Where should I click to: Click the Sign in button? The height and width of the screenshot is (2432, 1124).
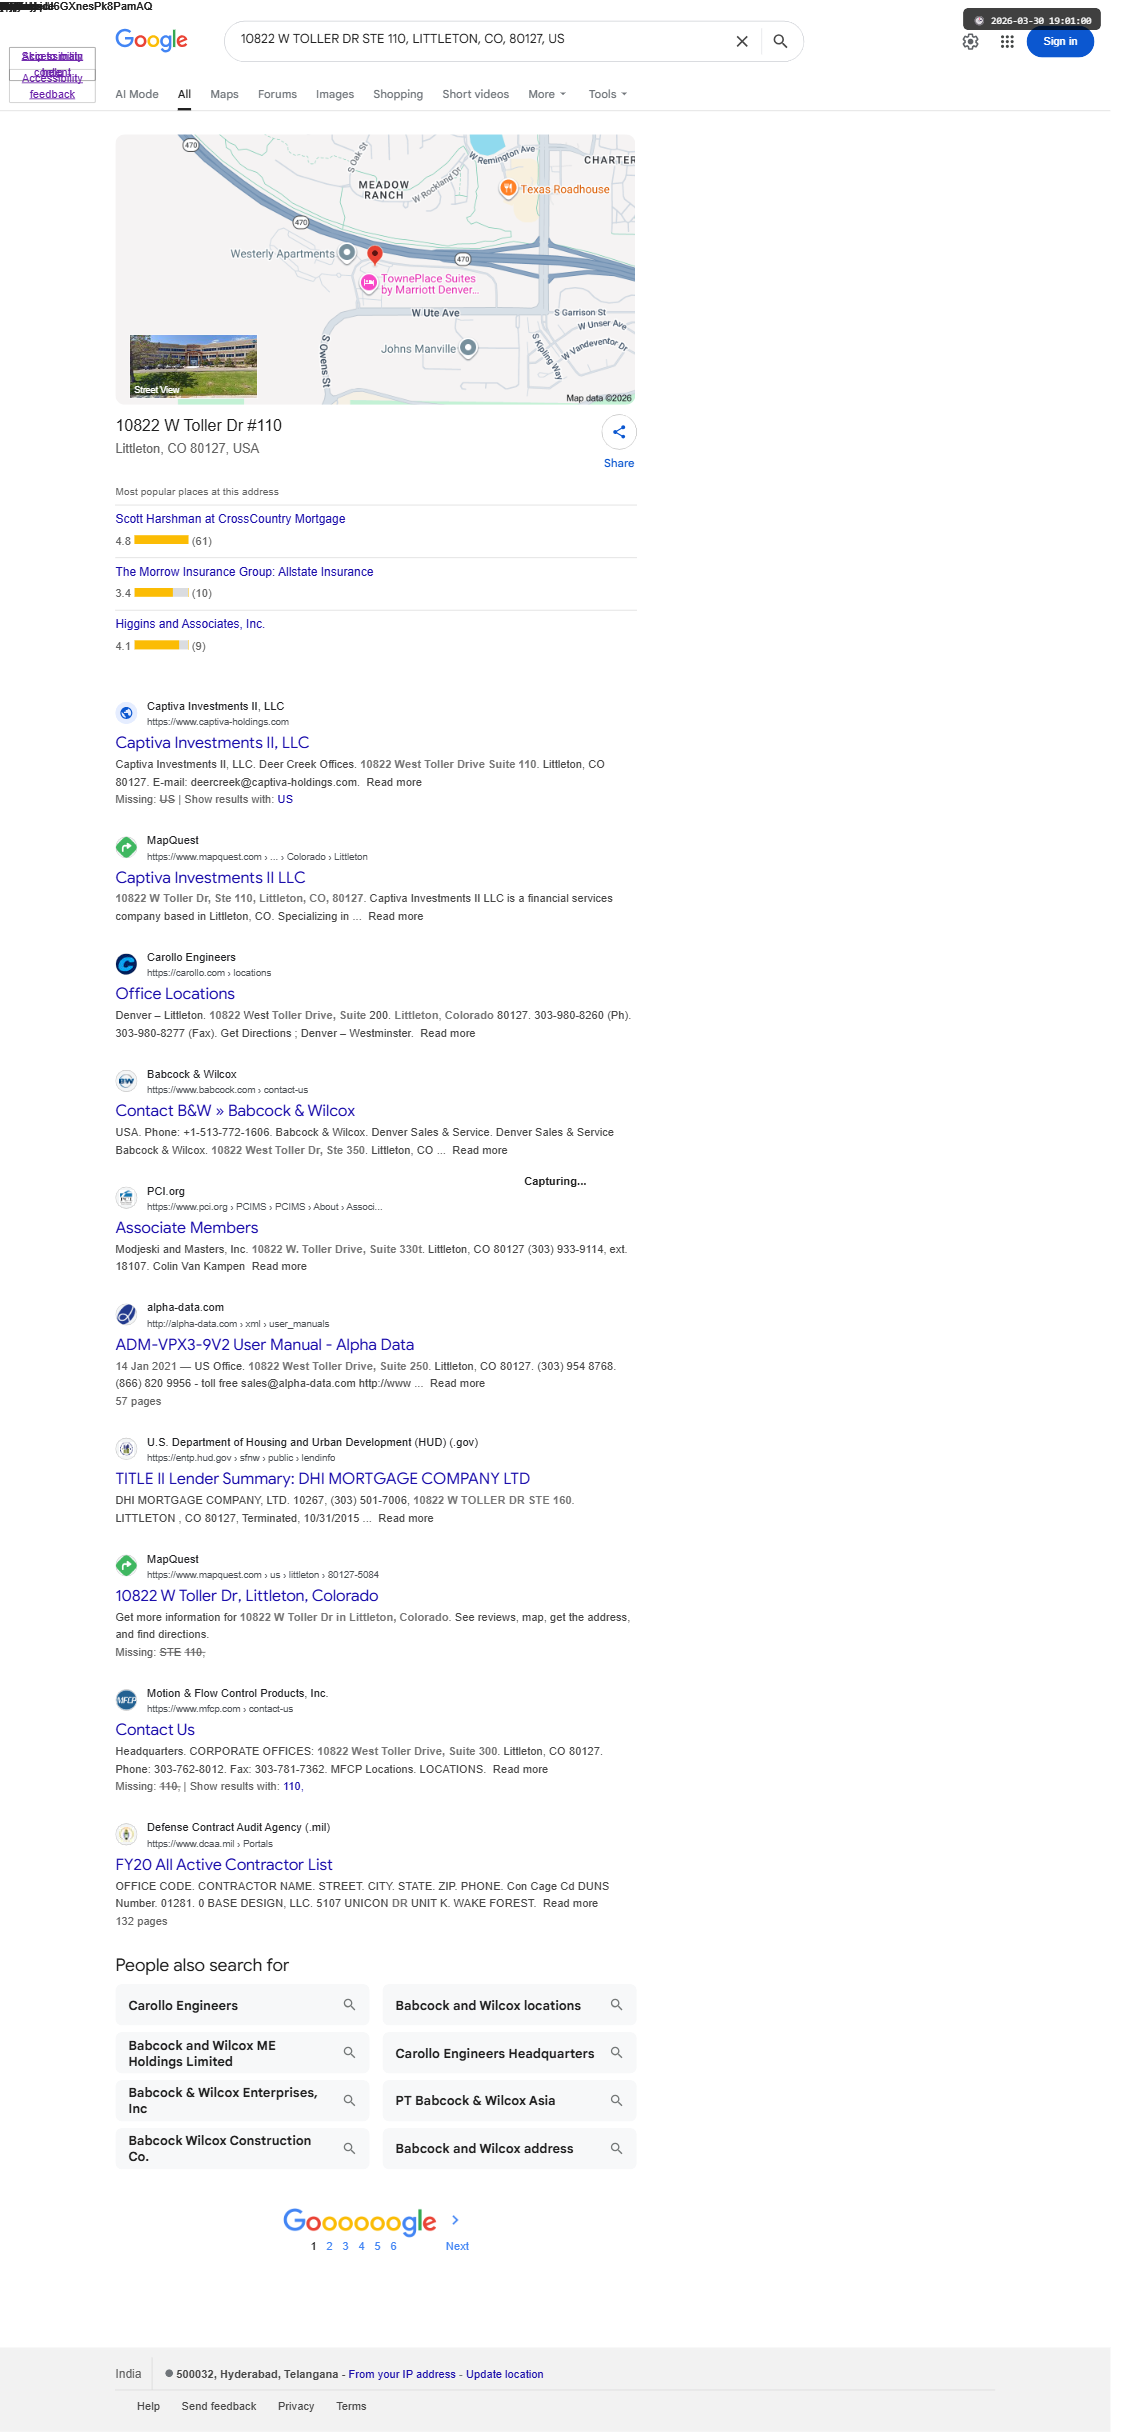coord(1060,42)
